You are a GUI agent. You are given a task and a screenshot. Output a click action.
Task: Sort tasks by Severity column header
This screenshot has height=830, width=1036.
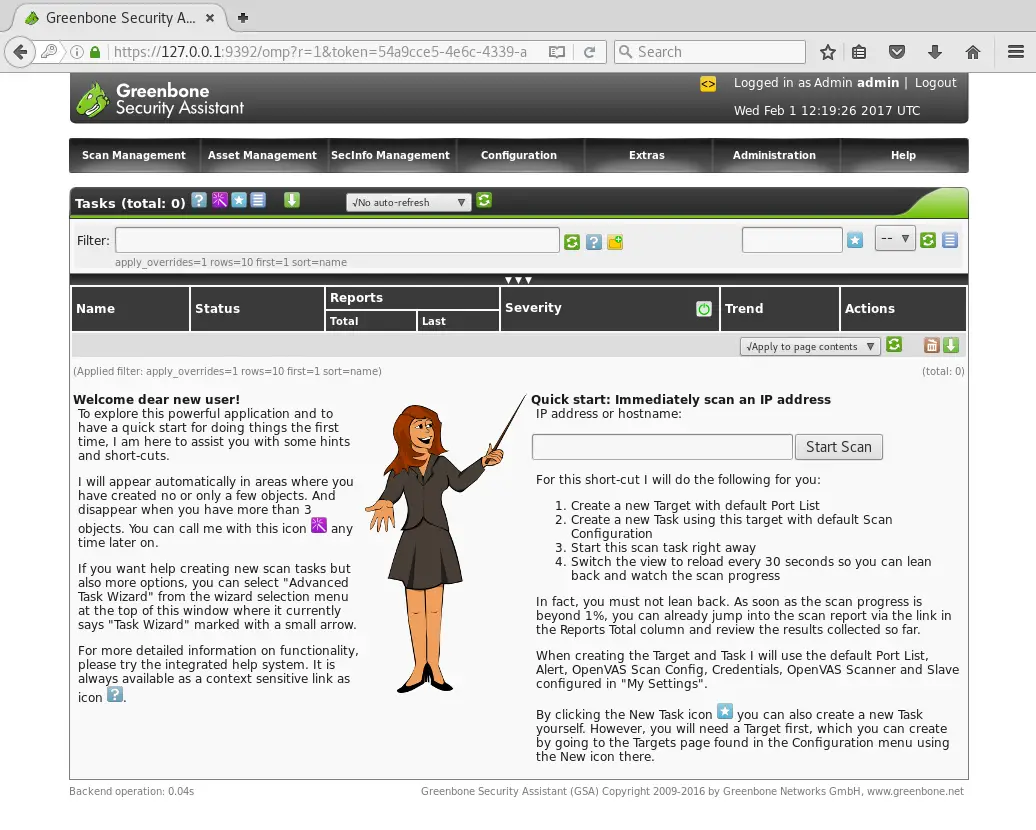tap(533, 307)
